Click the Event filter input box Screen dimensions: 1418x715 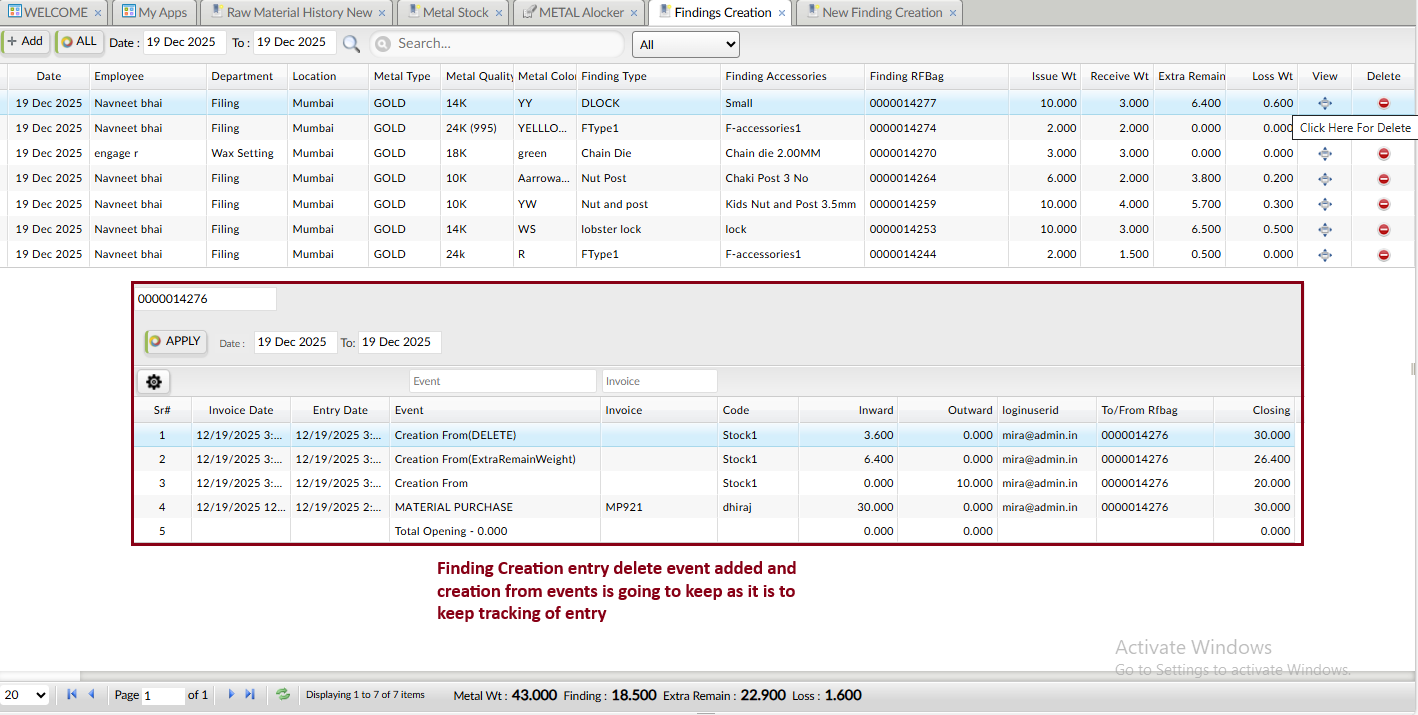click(x=502, y=381)
